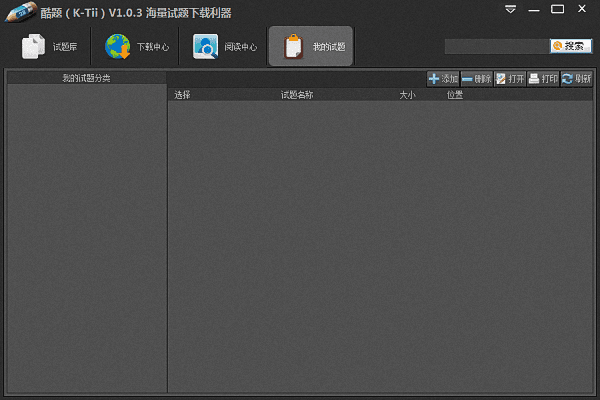The height and width of the screenshot is (400, 600).
Task: Click inside the search text field
Action: coord(496,46)
